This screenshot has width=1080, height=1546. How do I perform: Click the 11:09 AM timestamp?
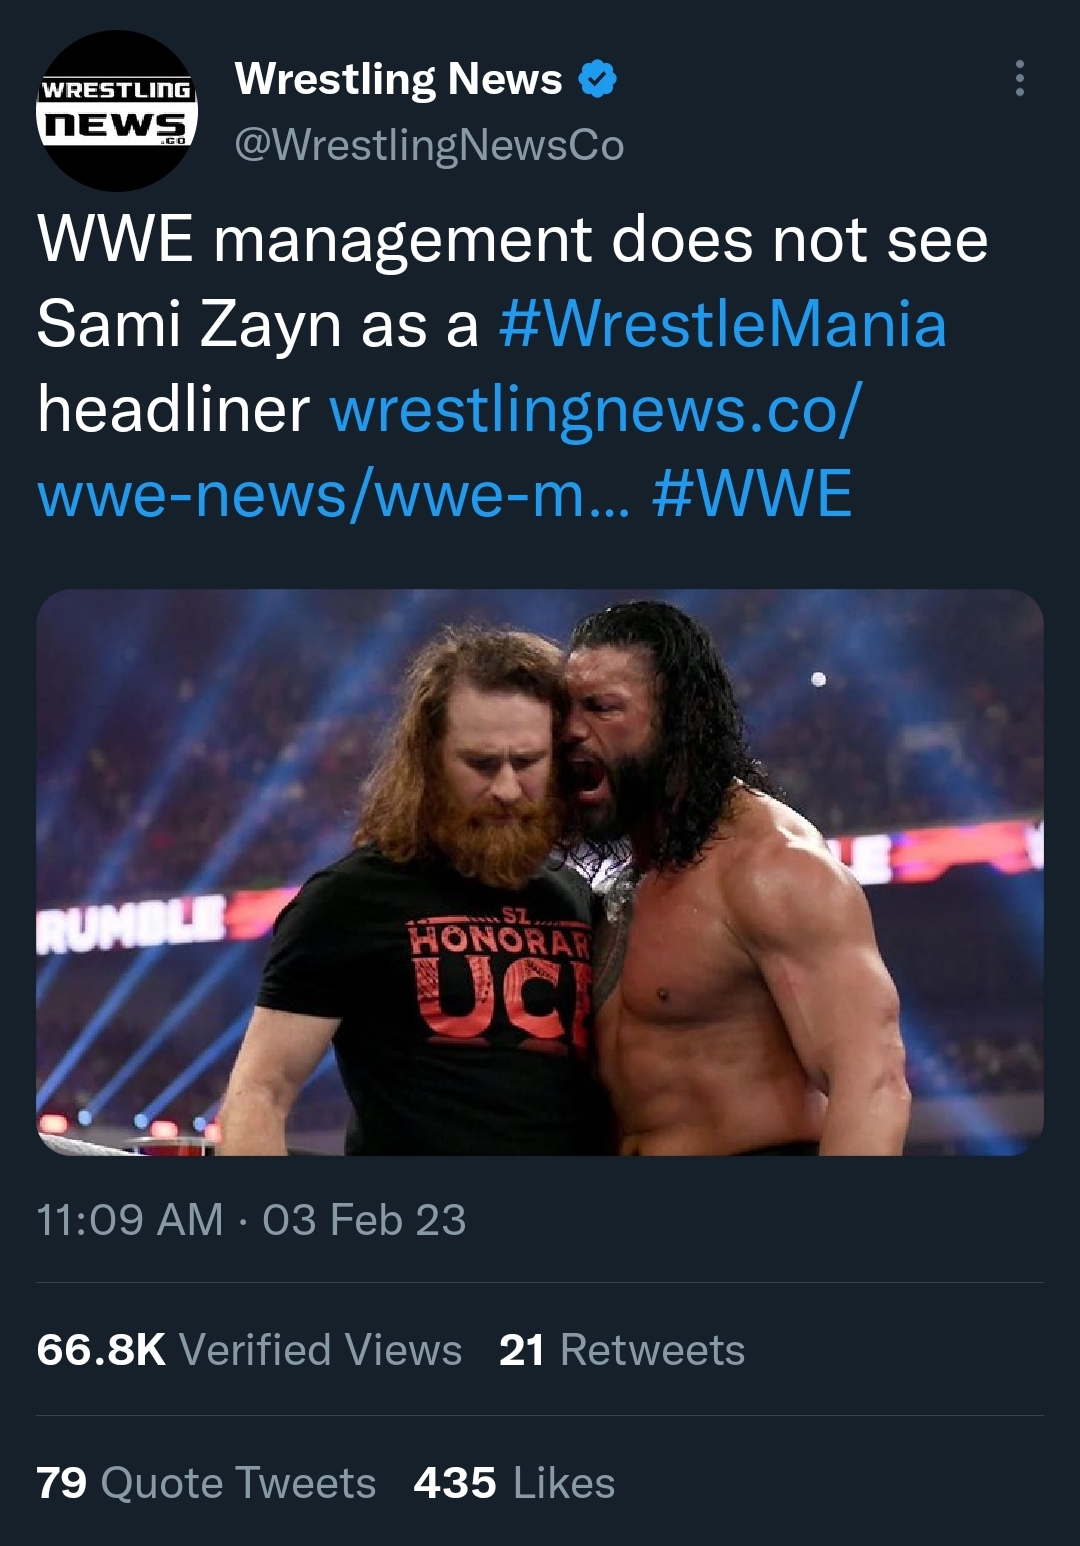click(x=130, y=1220)
